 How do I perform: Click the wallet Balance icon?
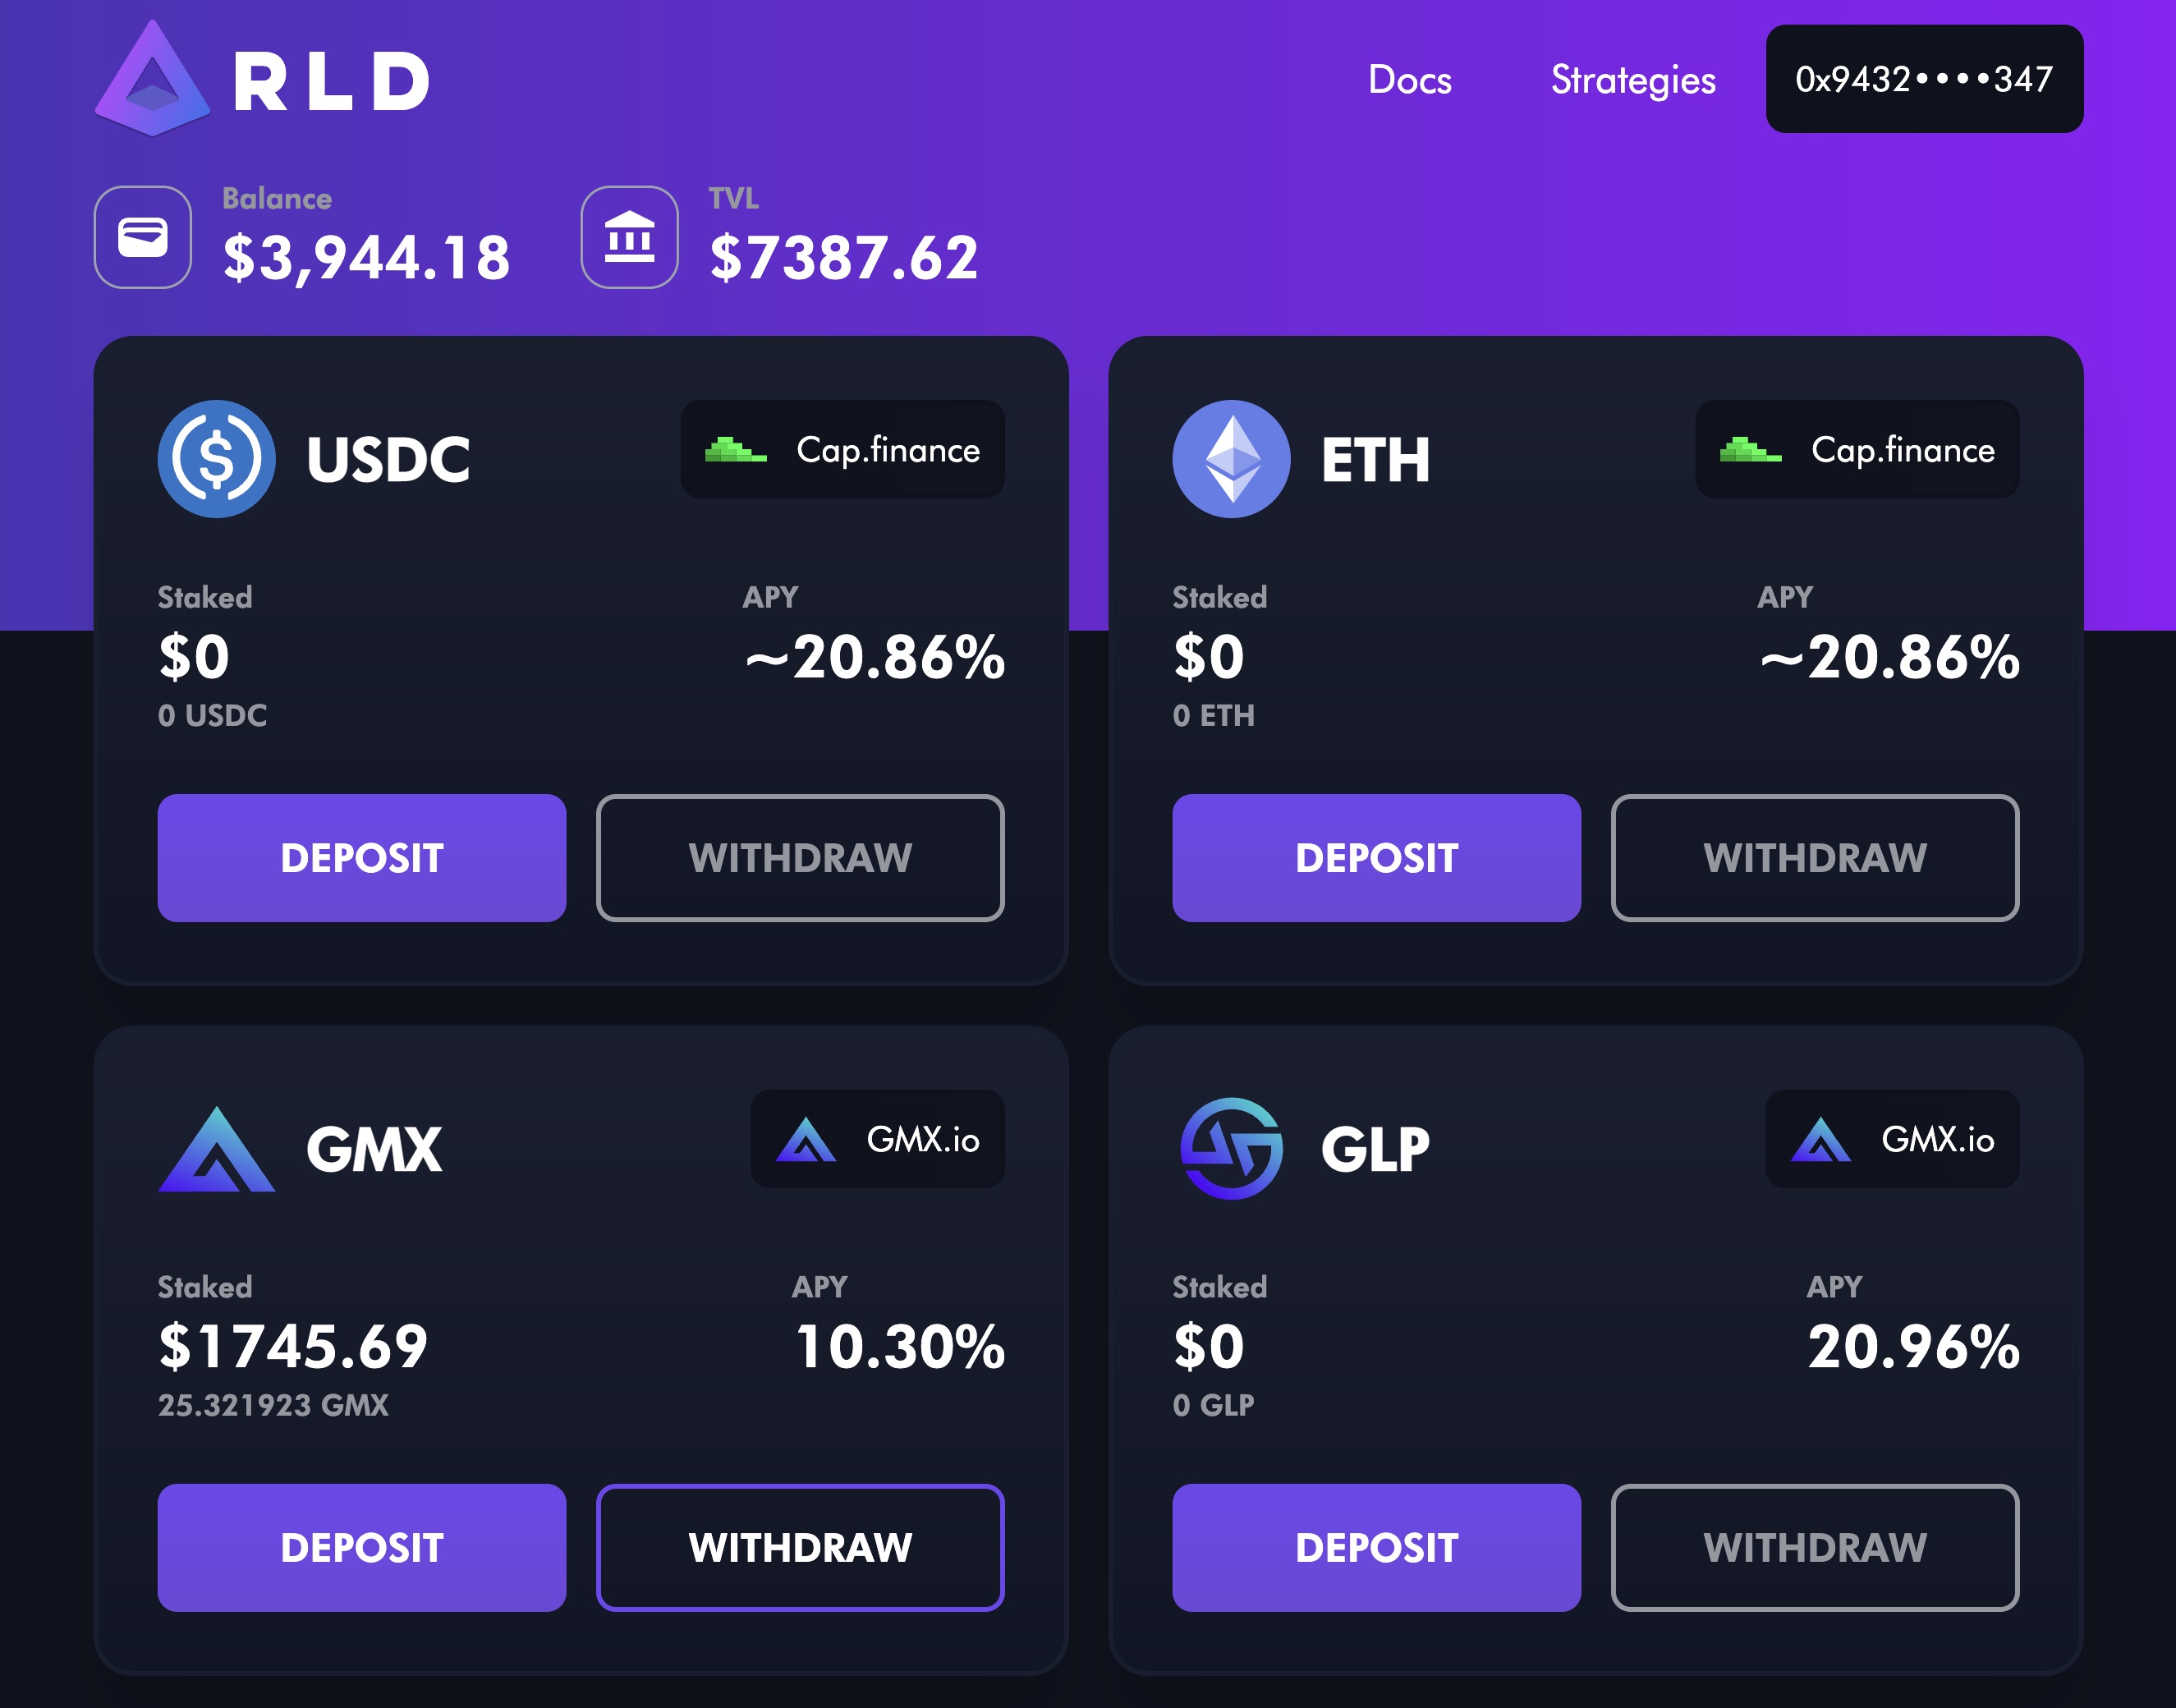143,237
